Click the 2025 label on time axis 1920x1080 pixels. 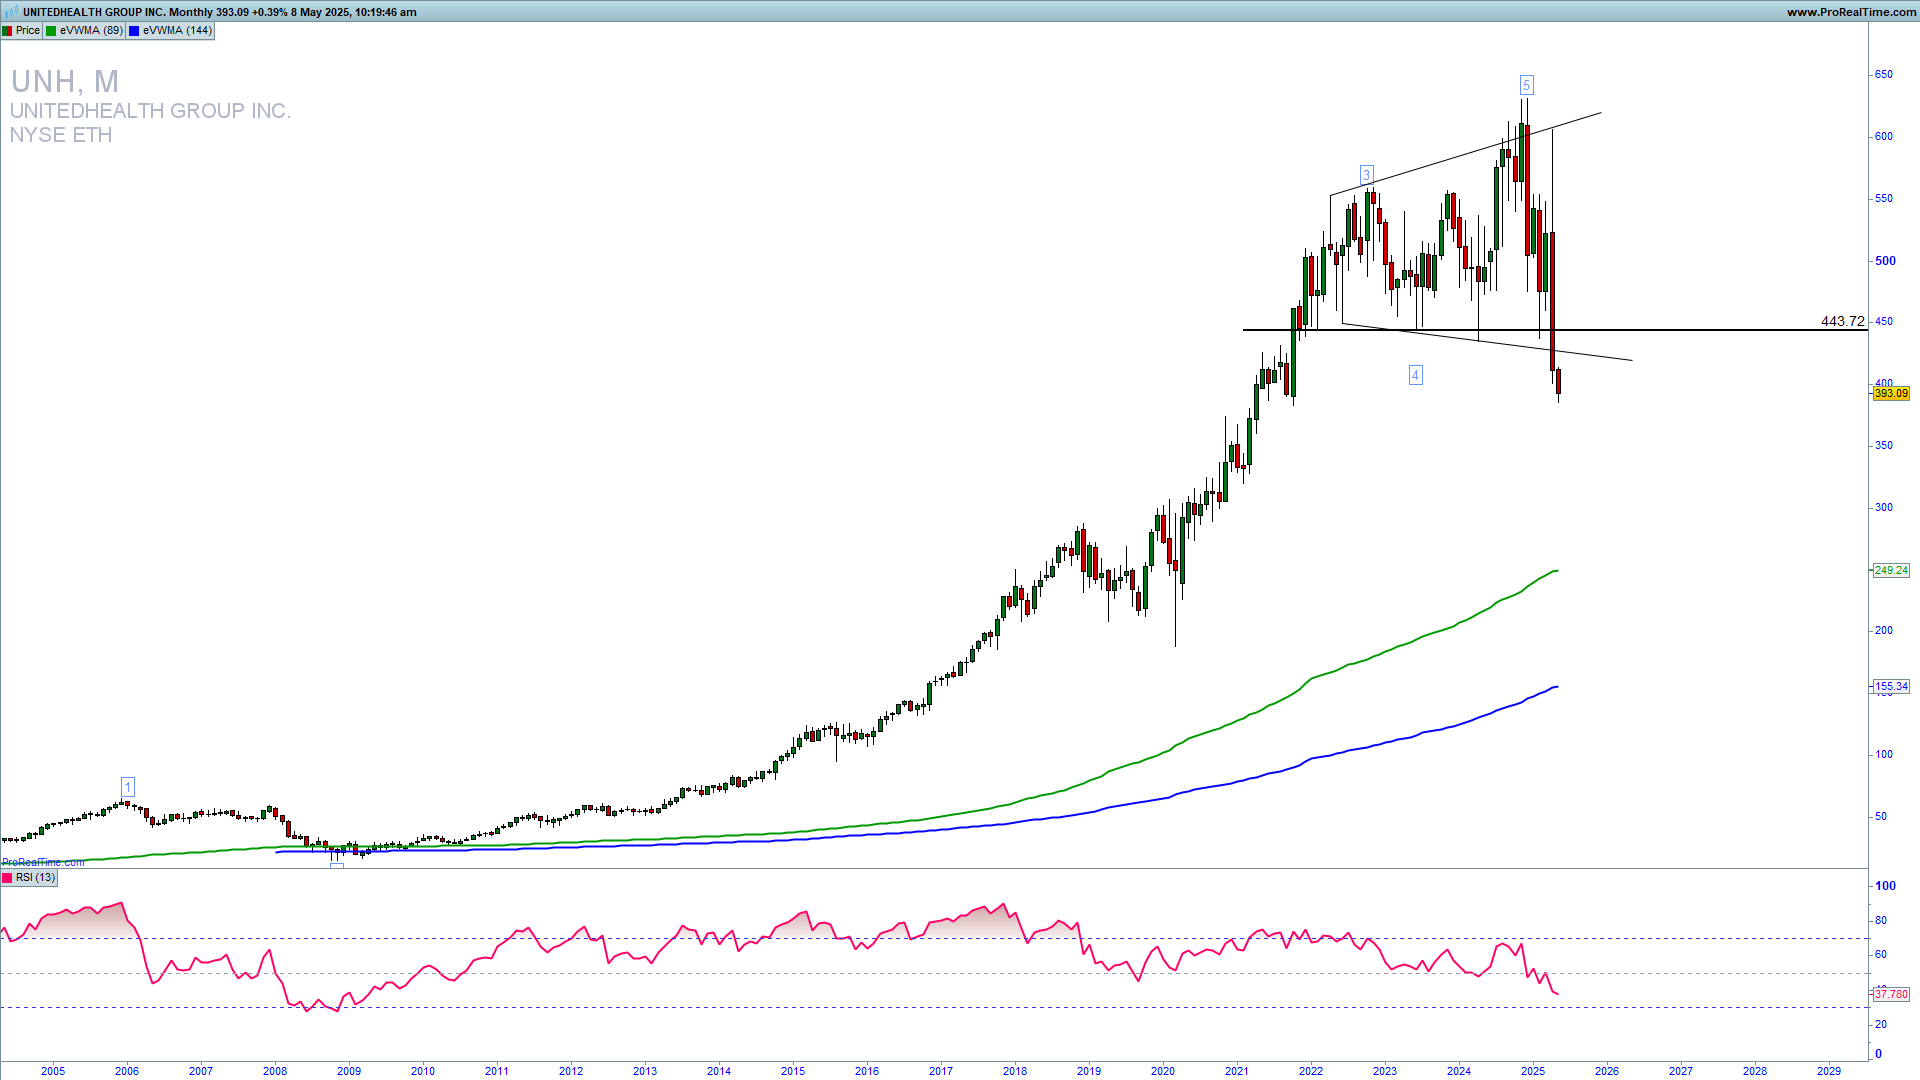(x=1533, y=1071)
